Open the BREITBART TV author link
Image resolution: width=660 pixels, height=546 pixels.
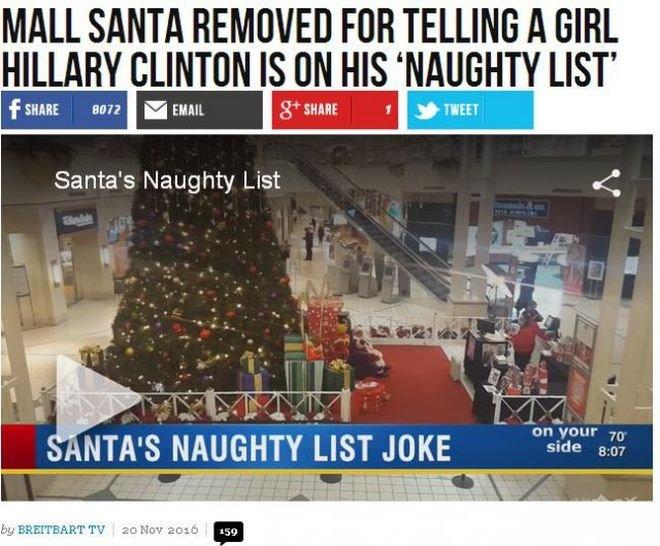(x=61, y=529)
